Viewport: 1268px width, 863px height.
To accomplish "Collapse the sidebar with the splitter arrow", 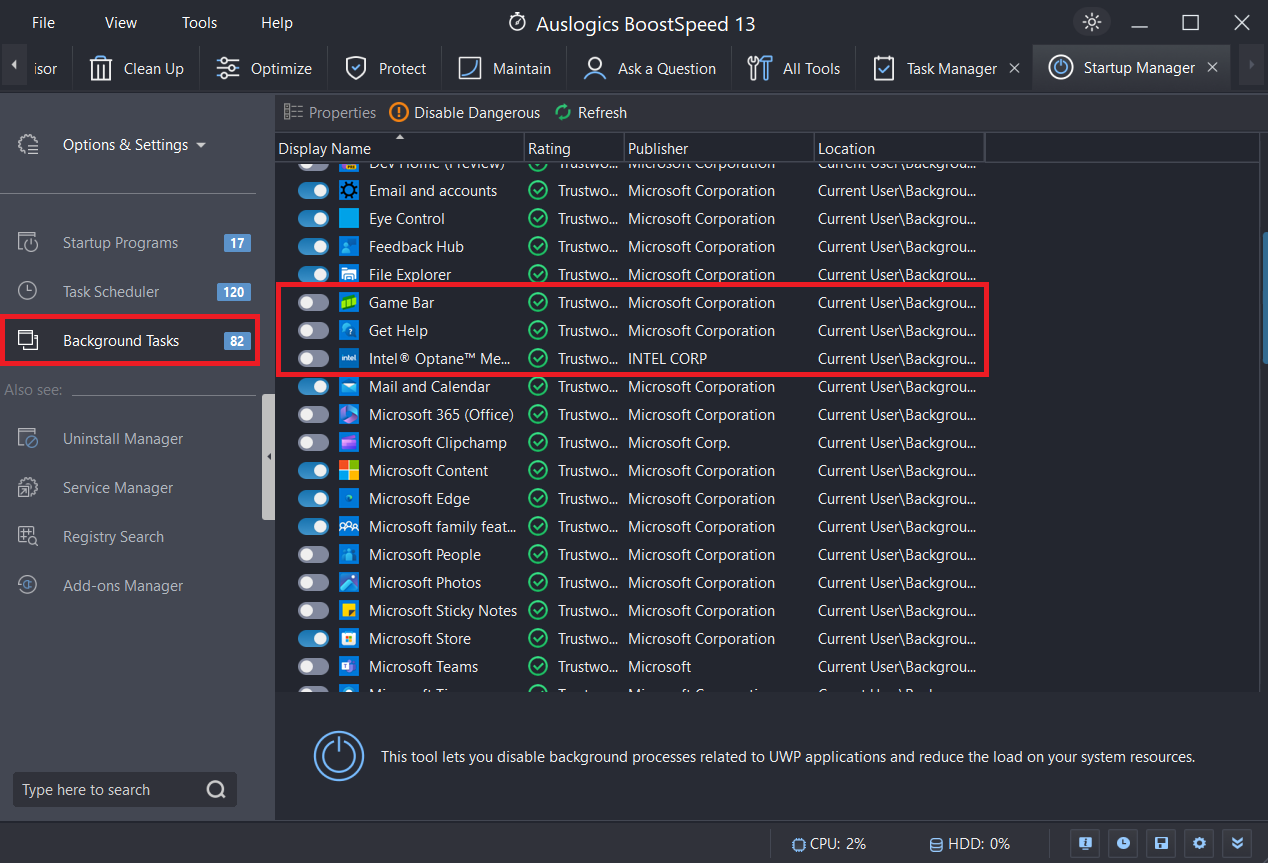I will coord(268,457).
